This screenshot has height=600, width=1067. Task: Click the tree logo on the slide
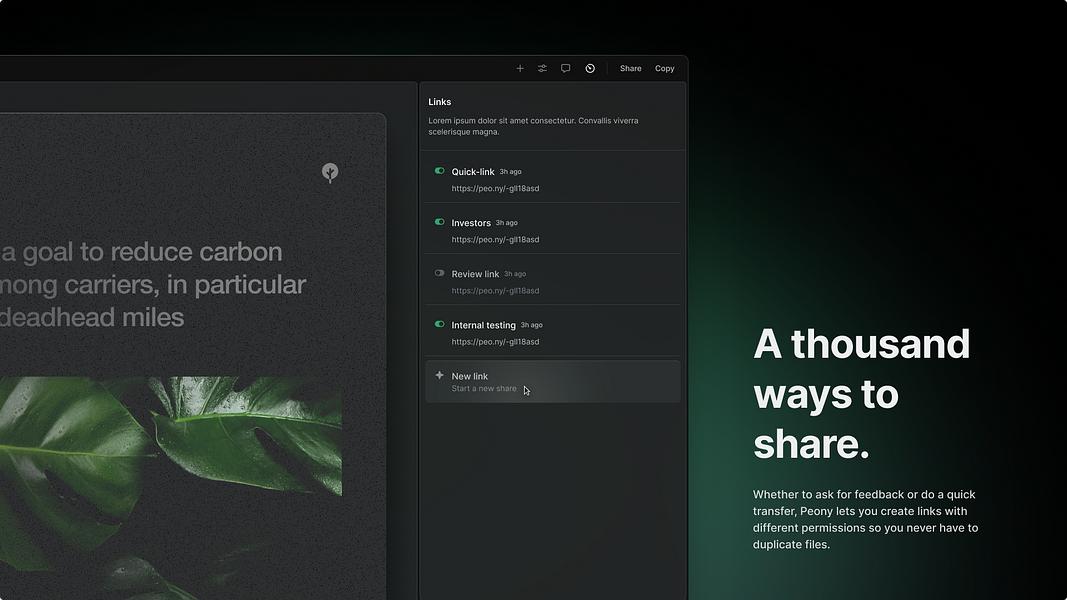click(330, 173)
